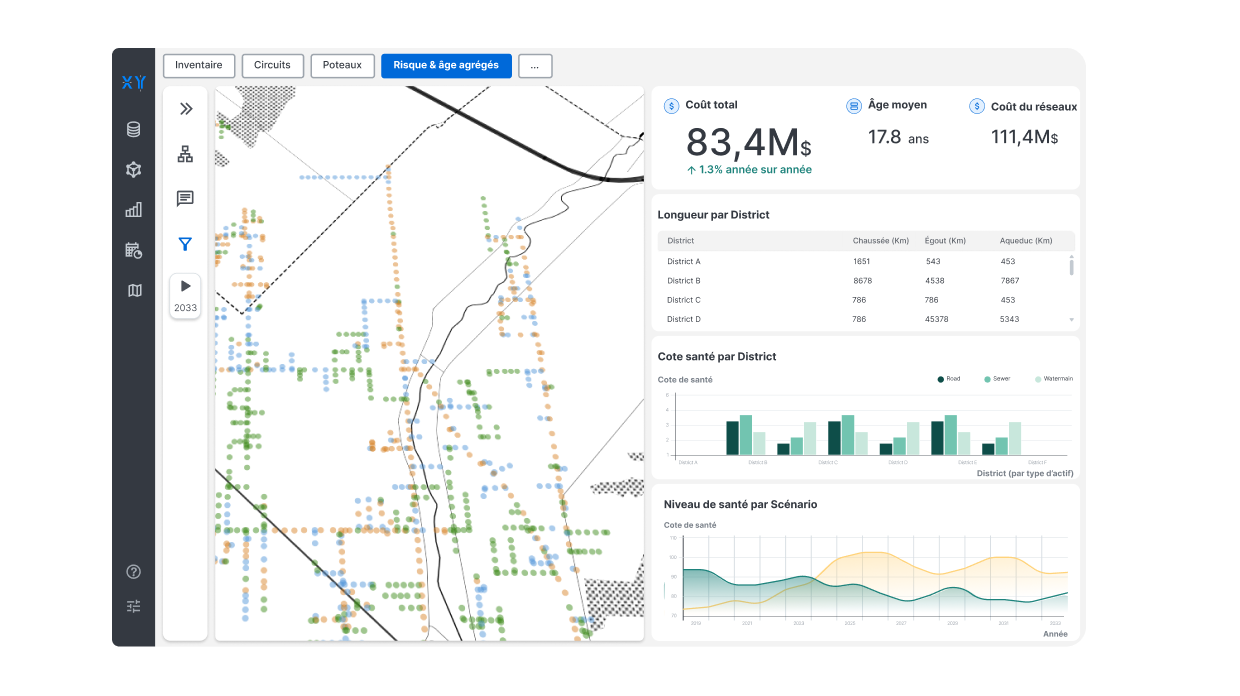Screen dimensions: 1240x696
Task: Open the hierarchy tree panel icon
Action: (x=185, y=154)
